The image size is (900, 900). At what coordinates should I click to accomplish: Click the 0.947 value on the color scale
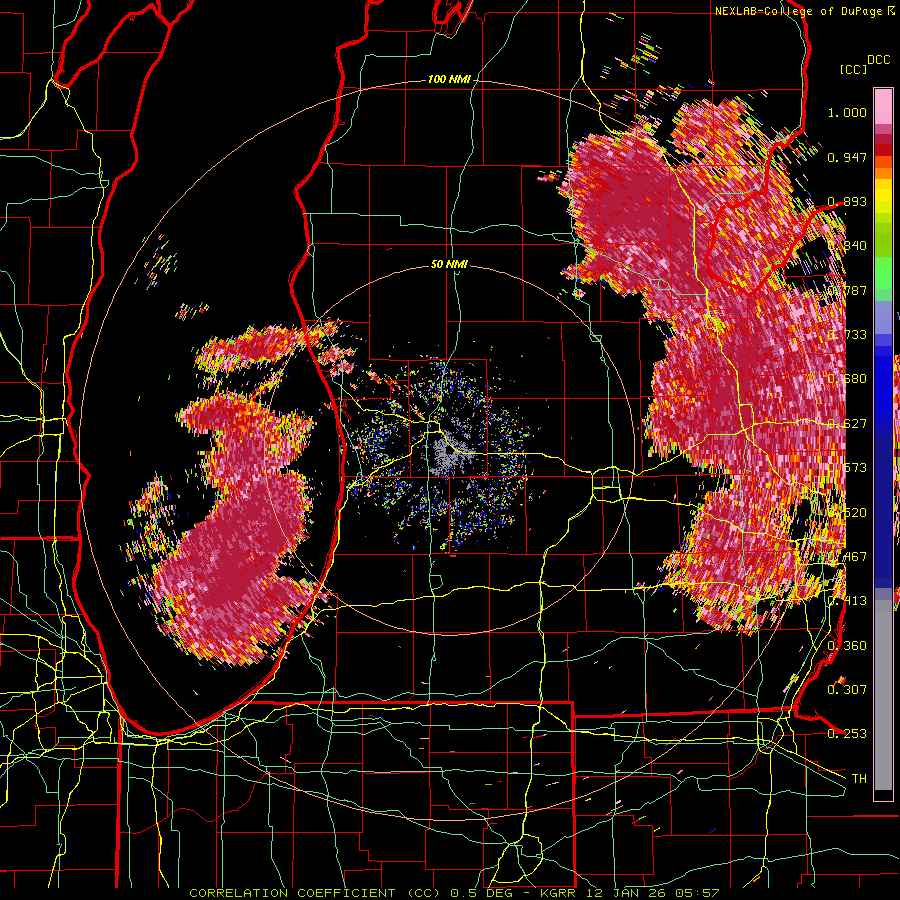click(847, 157)
